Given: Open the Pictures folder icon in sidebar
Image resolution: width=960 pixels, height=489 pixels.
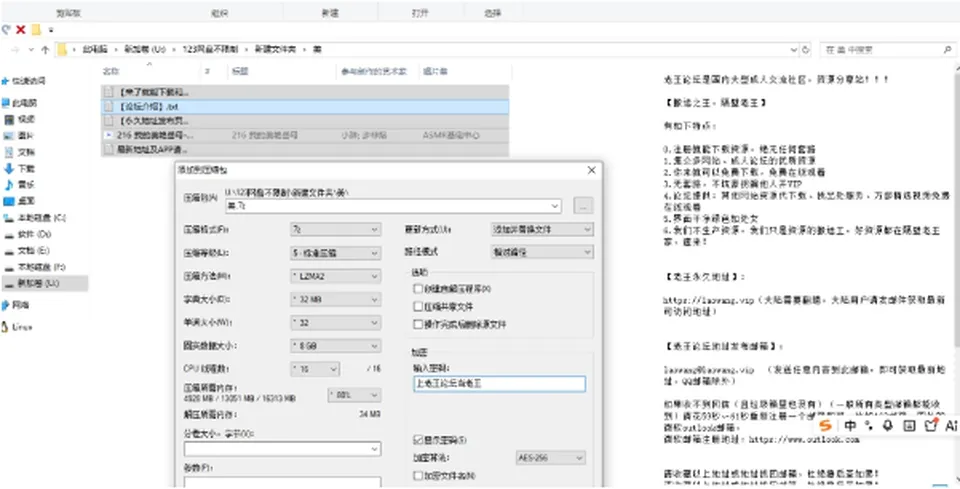Looking at the screenshot, I should [9, 135].
